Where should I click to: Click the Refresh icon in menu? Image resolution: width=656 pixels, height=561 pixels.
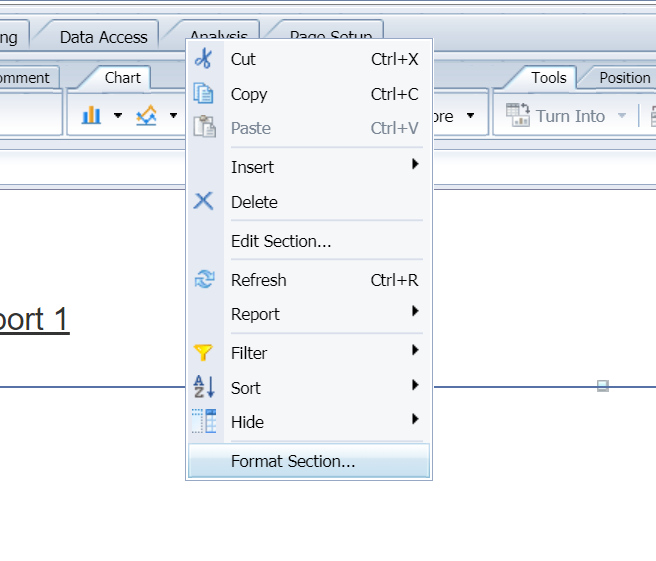204,280
